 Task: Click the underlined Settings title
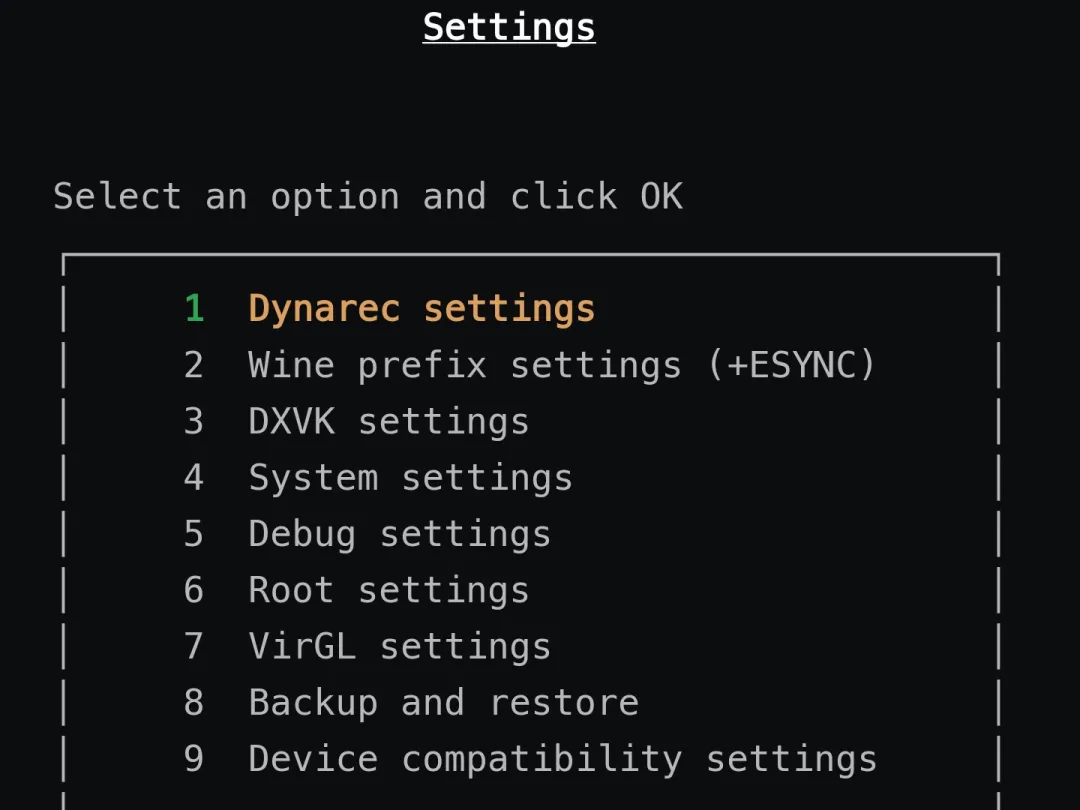pyautogui.click(x=509, y=28)
